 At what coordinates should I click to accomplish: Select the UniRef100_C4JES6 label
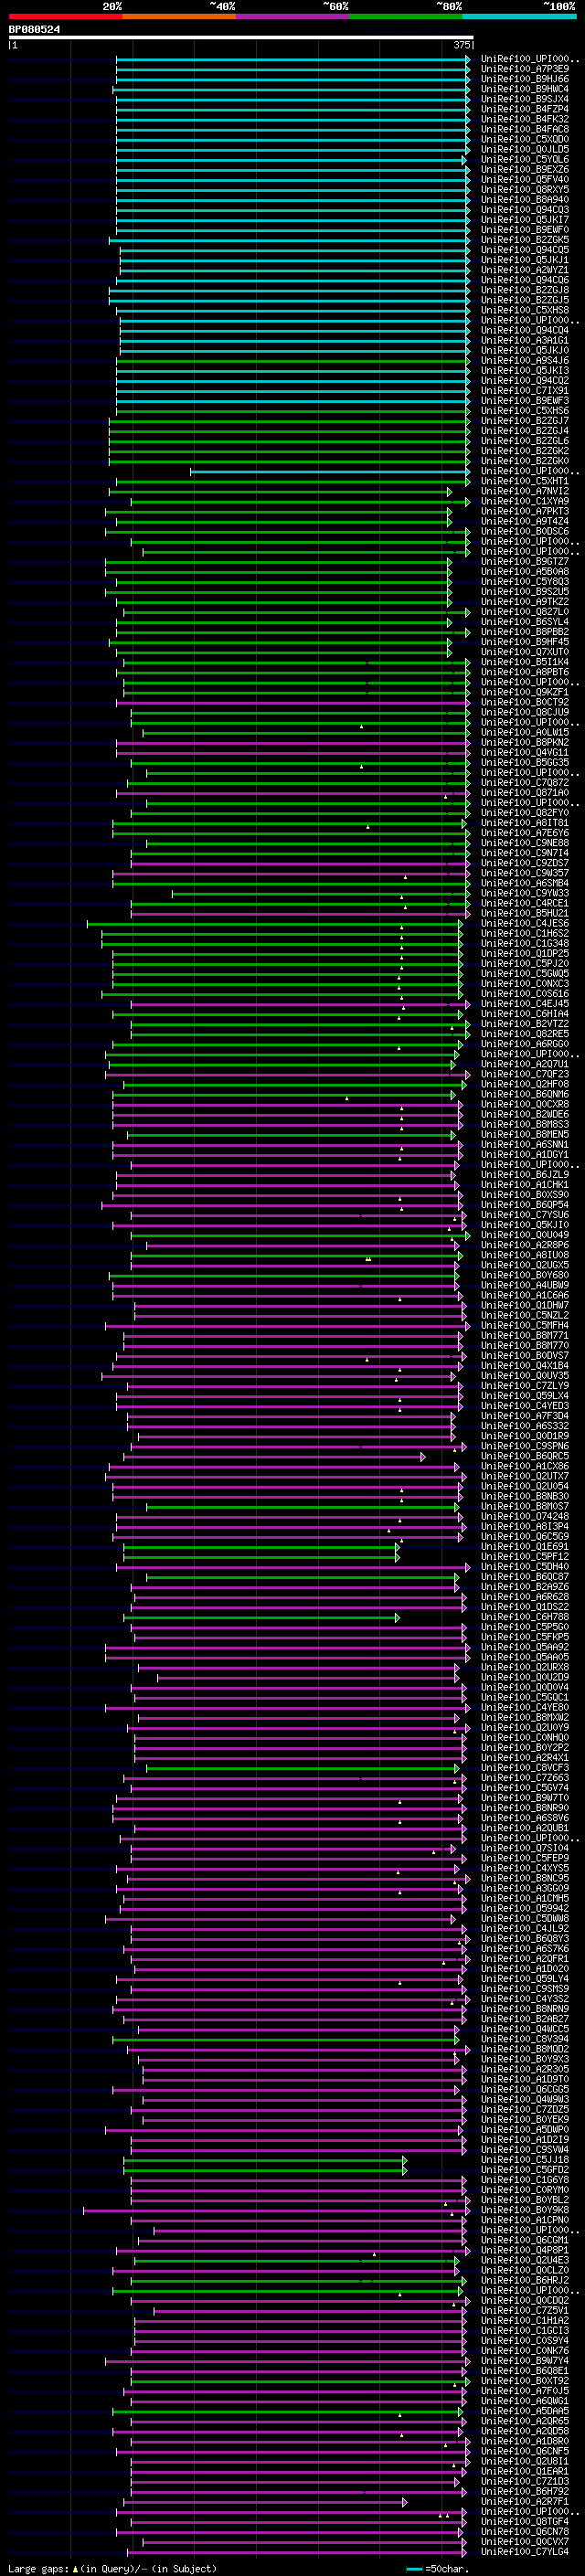(525, 923)
